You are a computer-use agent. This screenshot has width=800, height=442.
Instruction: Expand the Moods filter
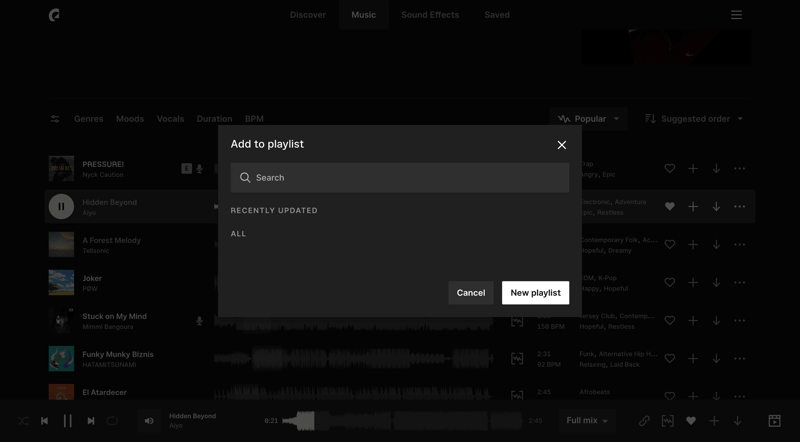pyautogui.click(x=130, y=119)
